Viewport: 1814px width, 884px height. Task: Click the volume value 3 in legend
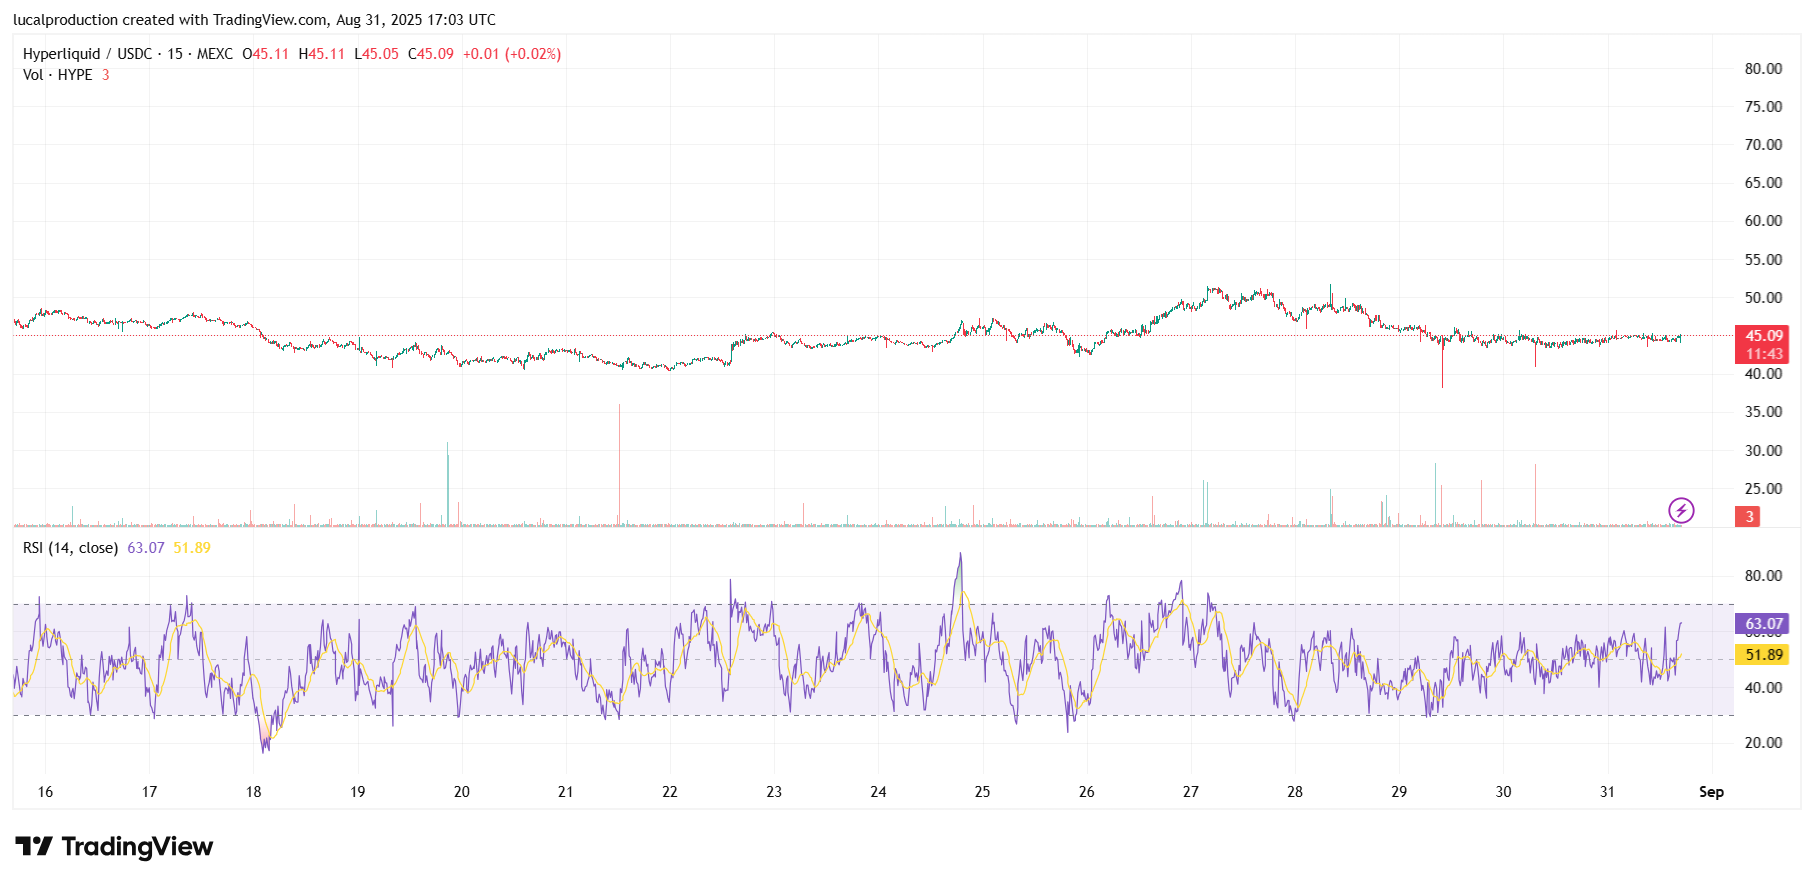pyautogui.click(x=106, y=75)
